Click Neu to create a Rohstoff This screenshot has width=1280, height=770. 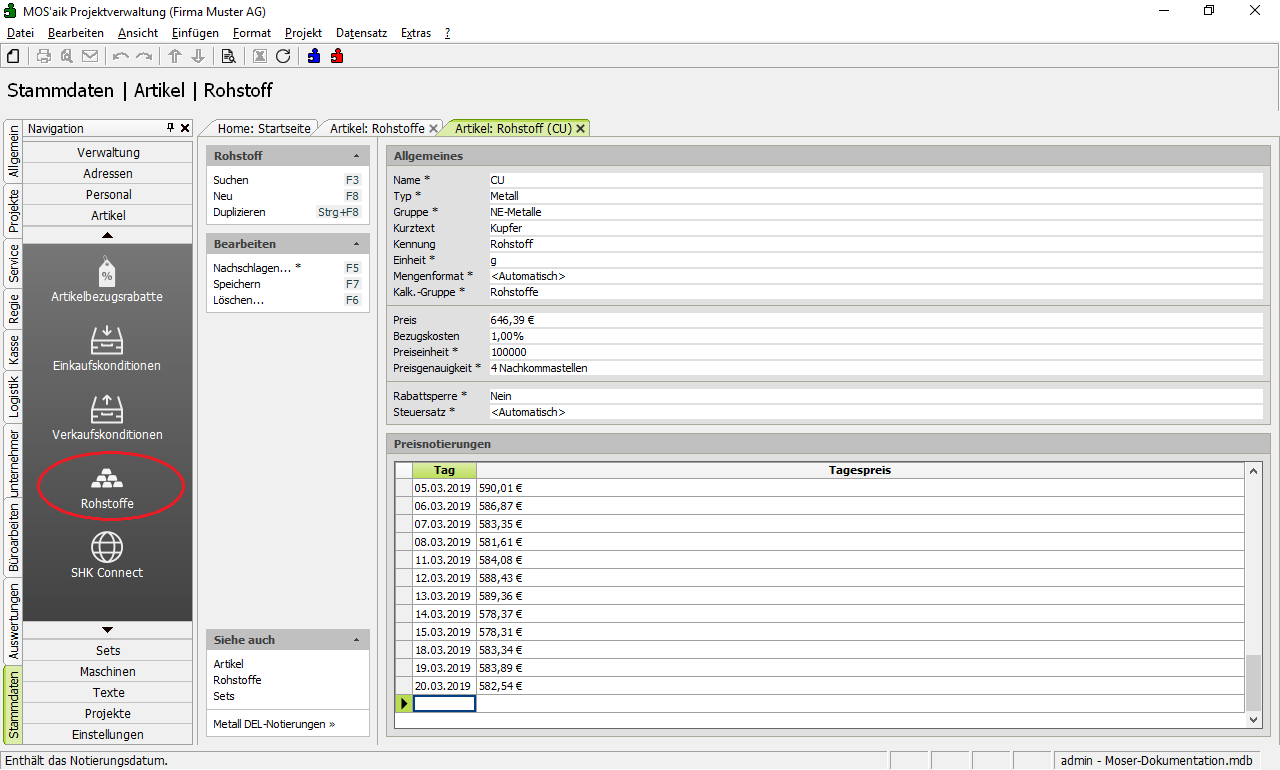click(223, 196)
